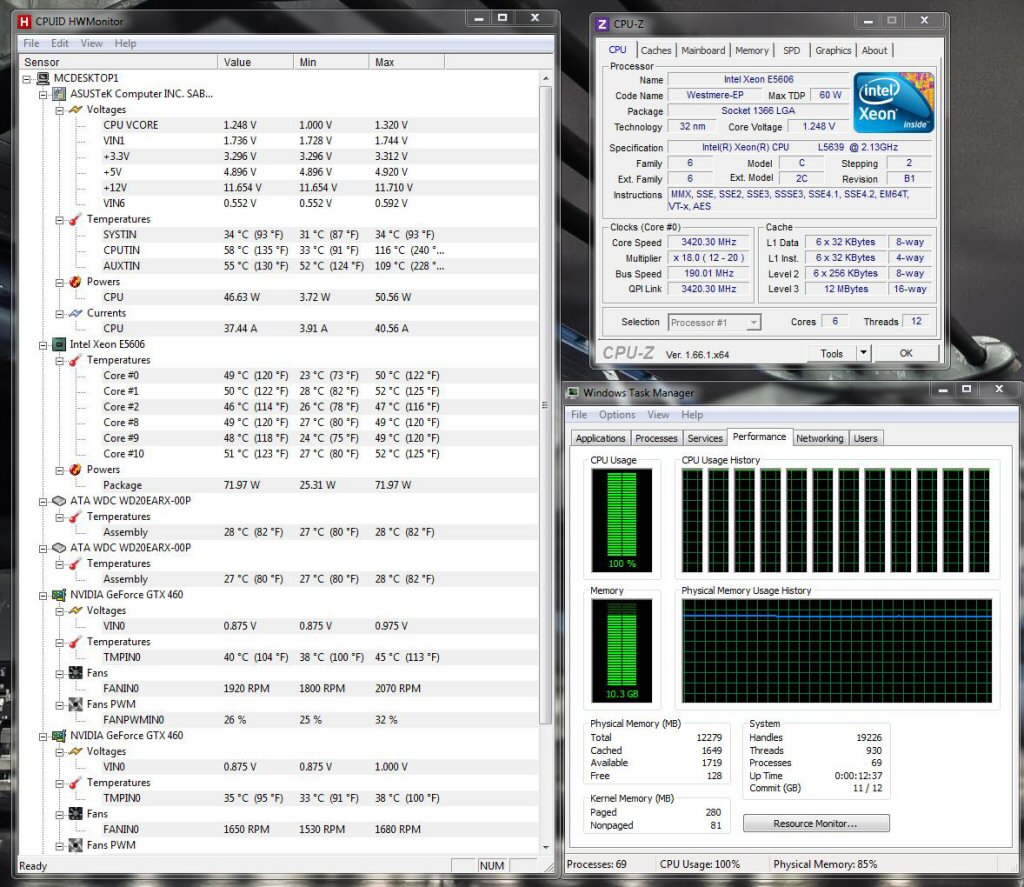Click the ASUSTeK motherboard icon
This screenshot has height=887, width=1024.
click(59, 94)
